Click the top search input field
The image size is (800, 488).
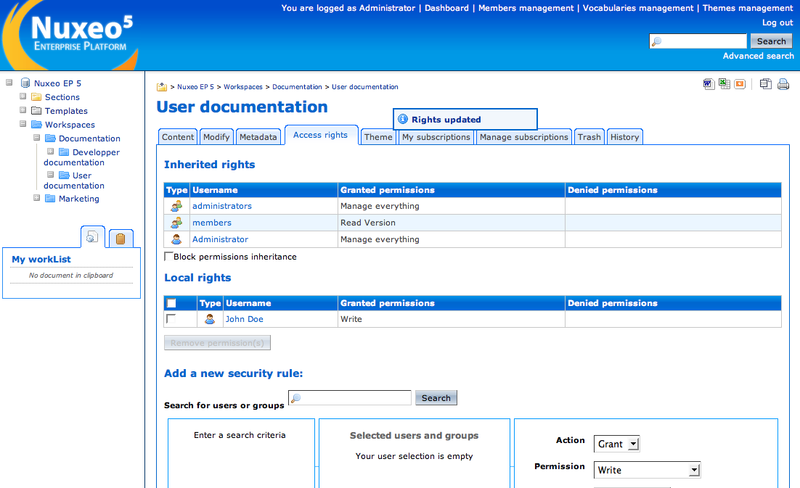pos(698,41)
